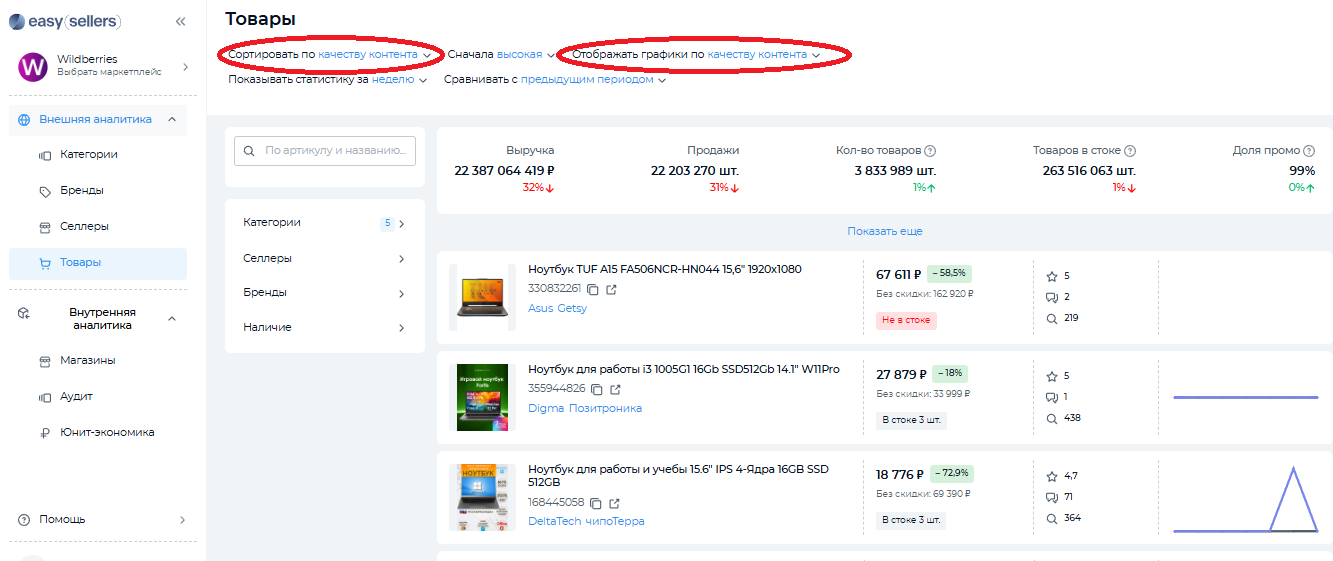Viewport: 1333px width, 561px height.
Task: Click info icon next to Товаров в стоке
Action: [x=1130, y=151]
